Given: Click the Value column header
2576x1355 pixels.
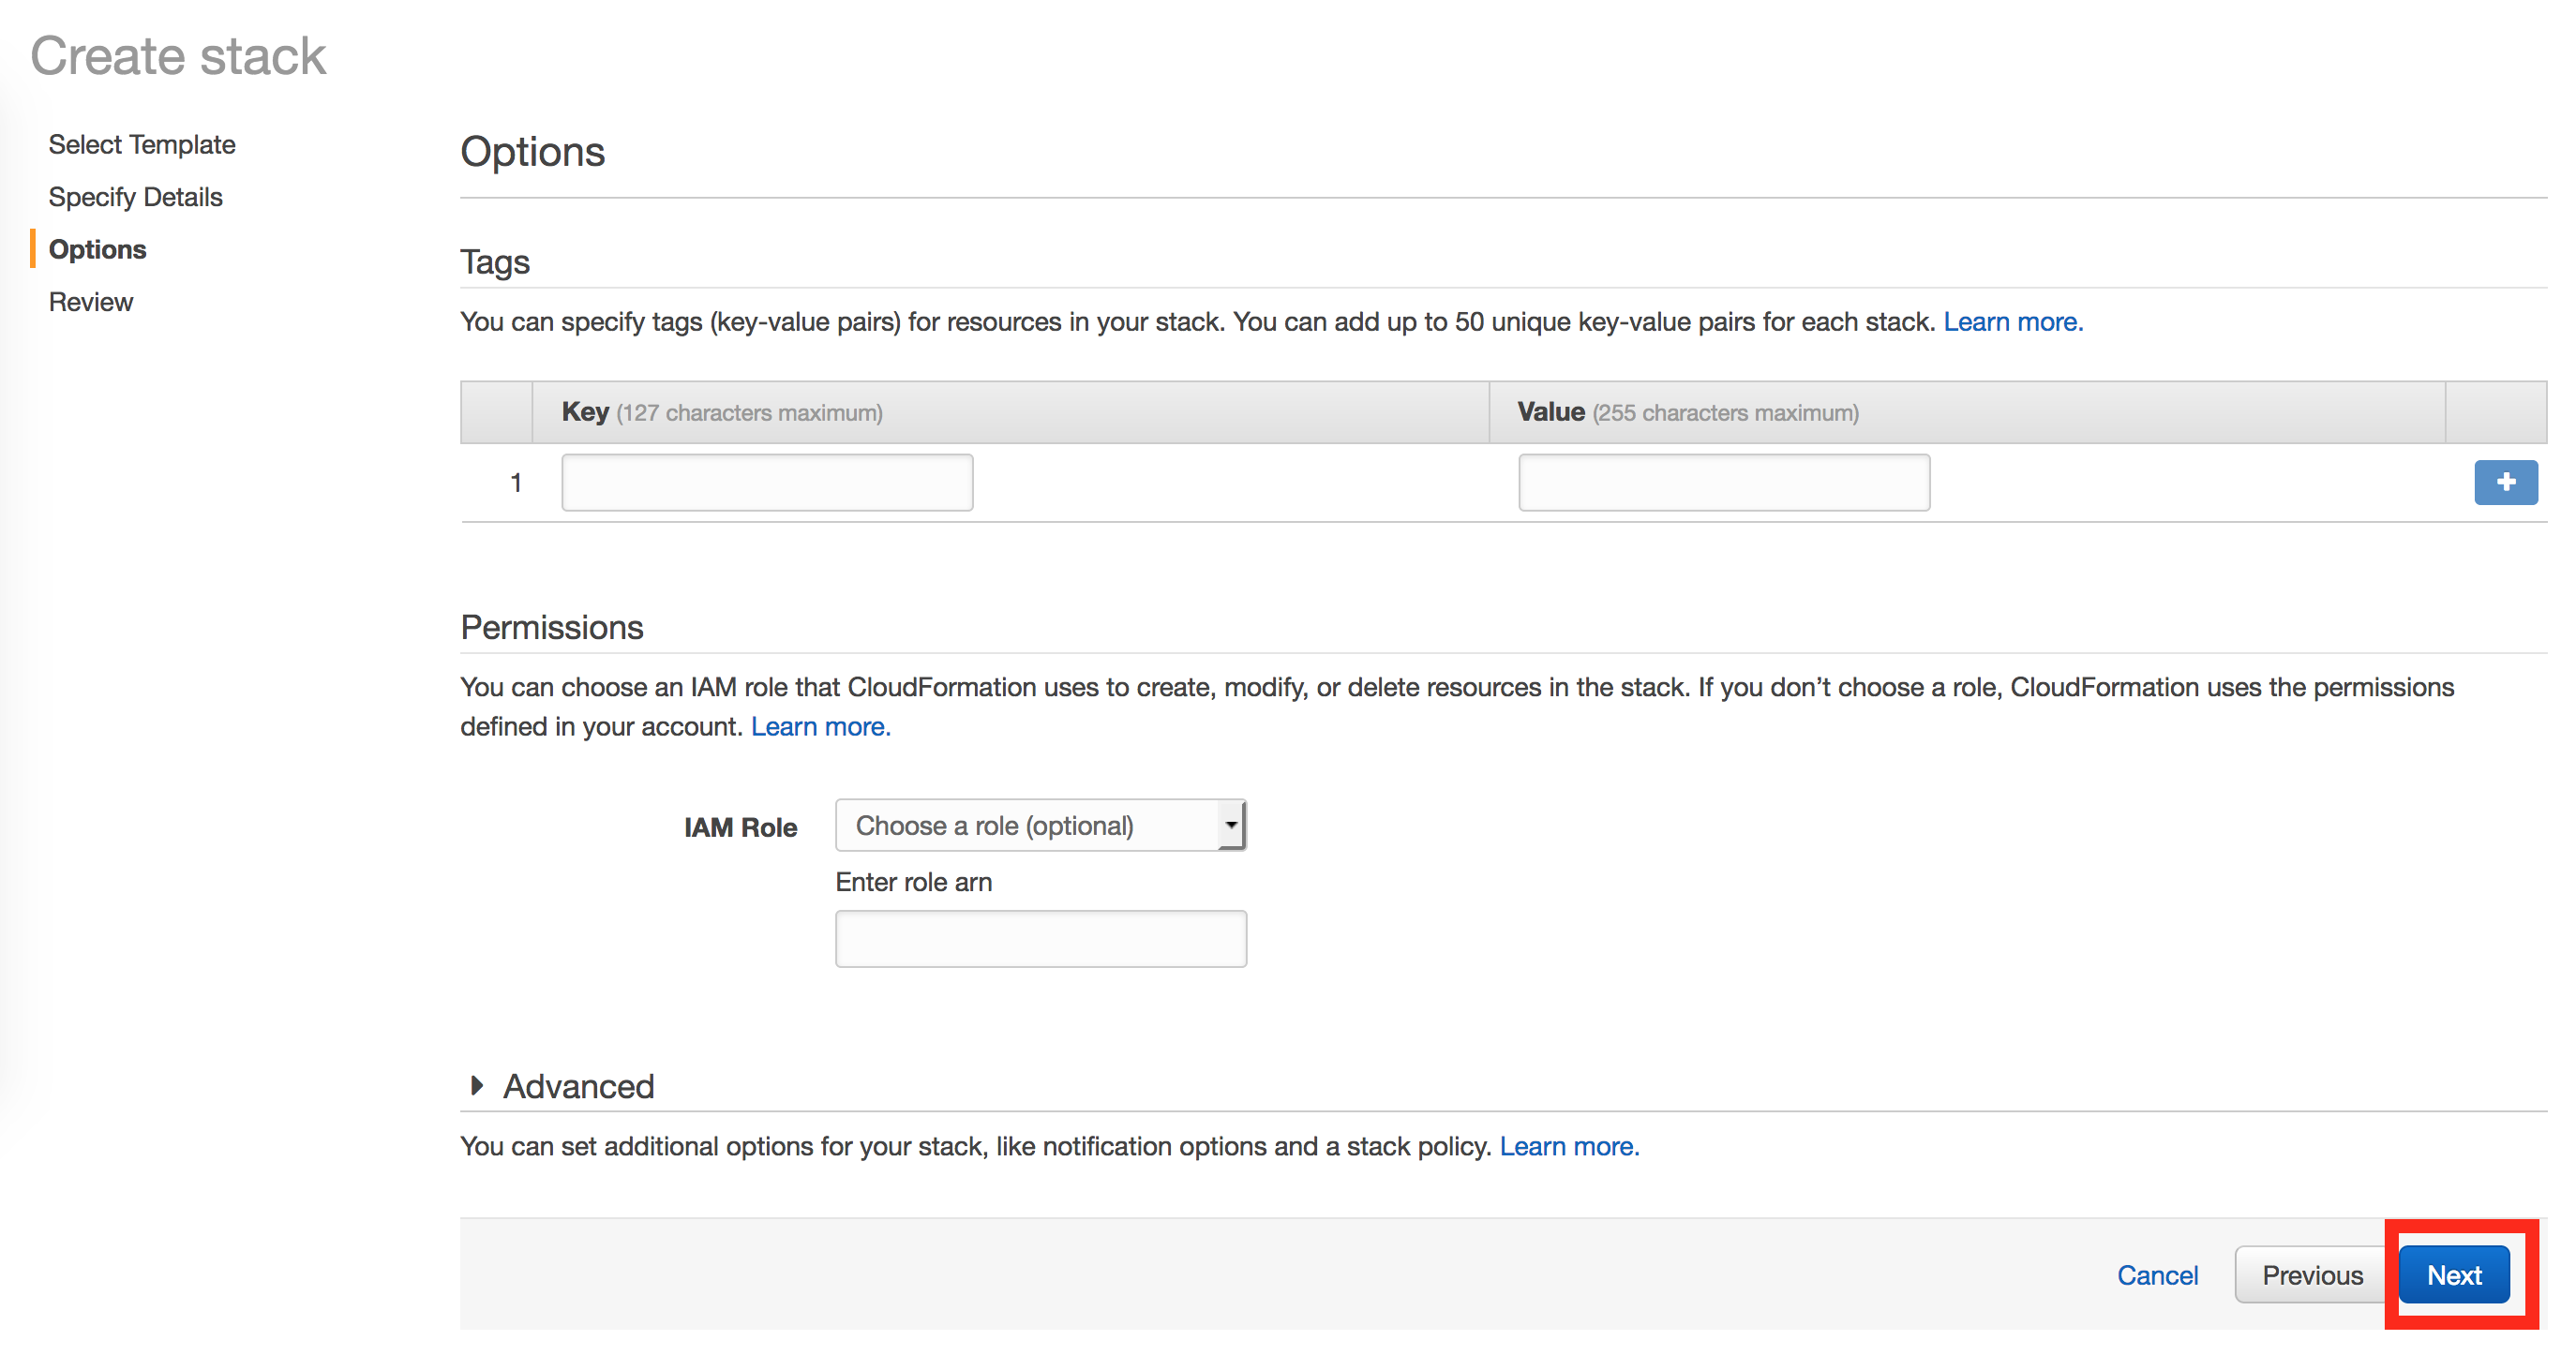Looking at the screenshot, I should coord(1550,412).
